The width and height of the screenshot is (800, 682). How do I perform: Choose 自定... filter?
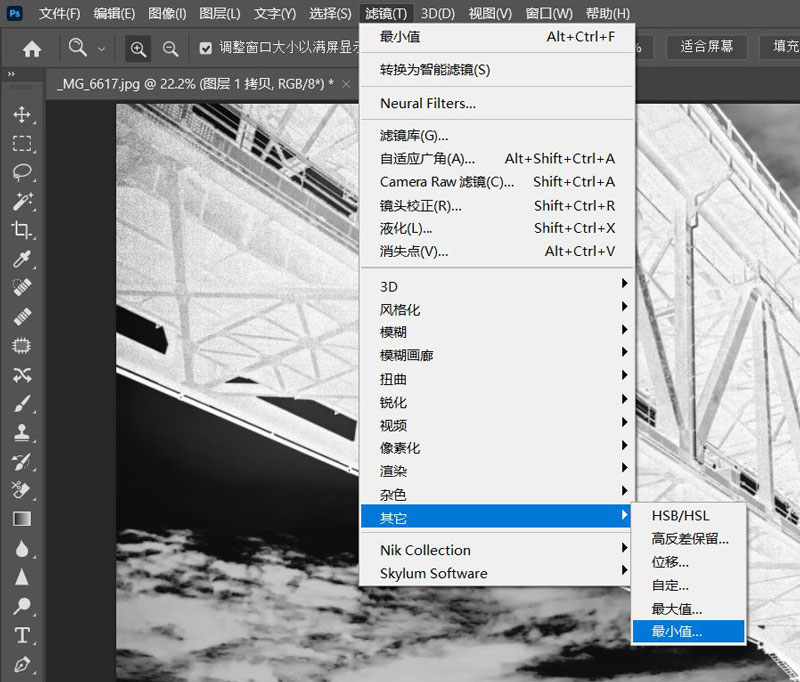click(688, 585)
